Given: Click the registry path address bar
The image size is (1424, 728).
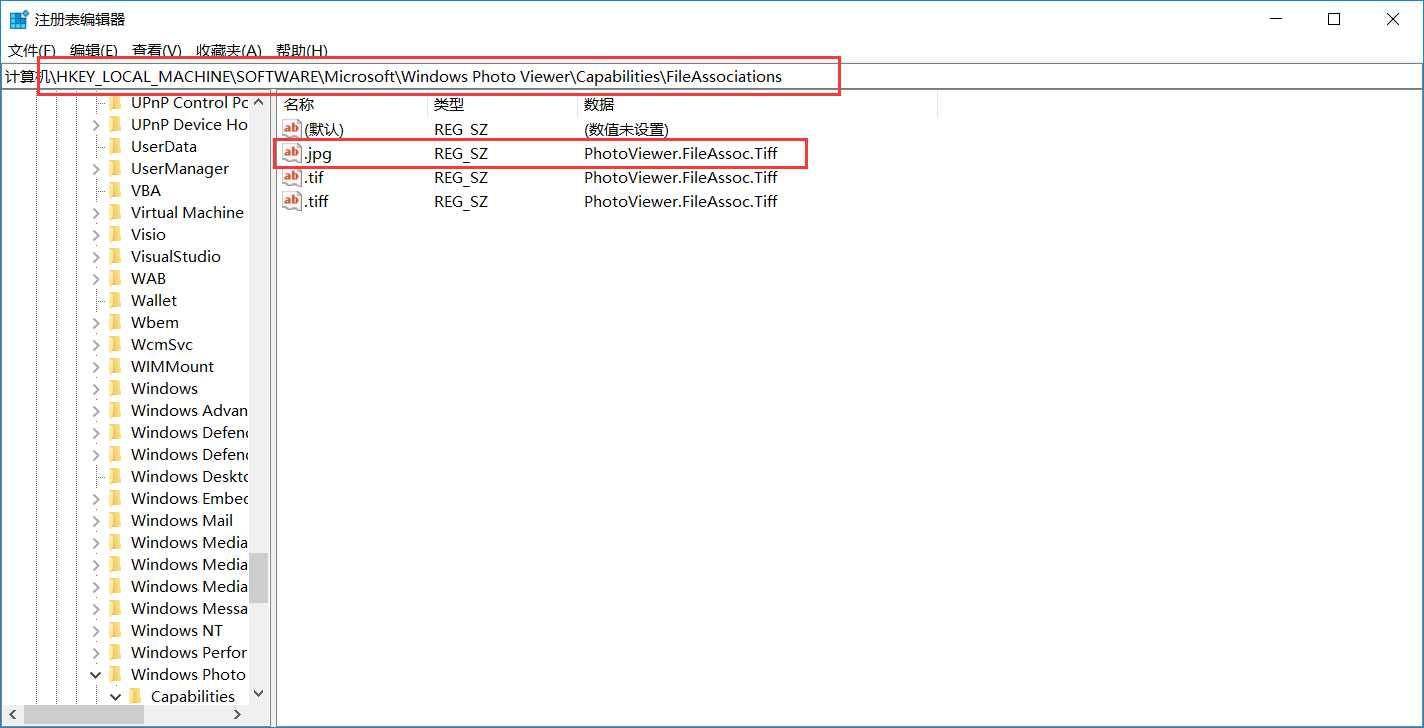Looking at the screenshot, I should point(711,76).
